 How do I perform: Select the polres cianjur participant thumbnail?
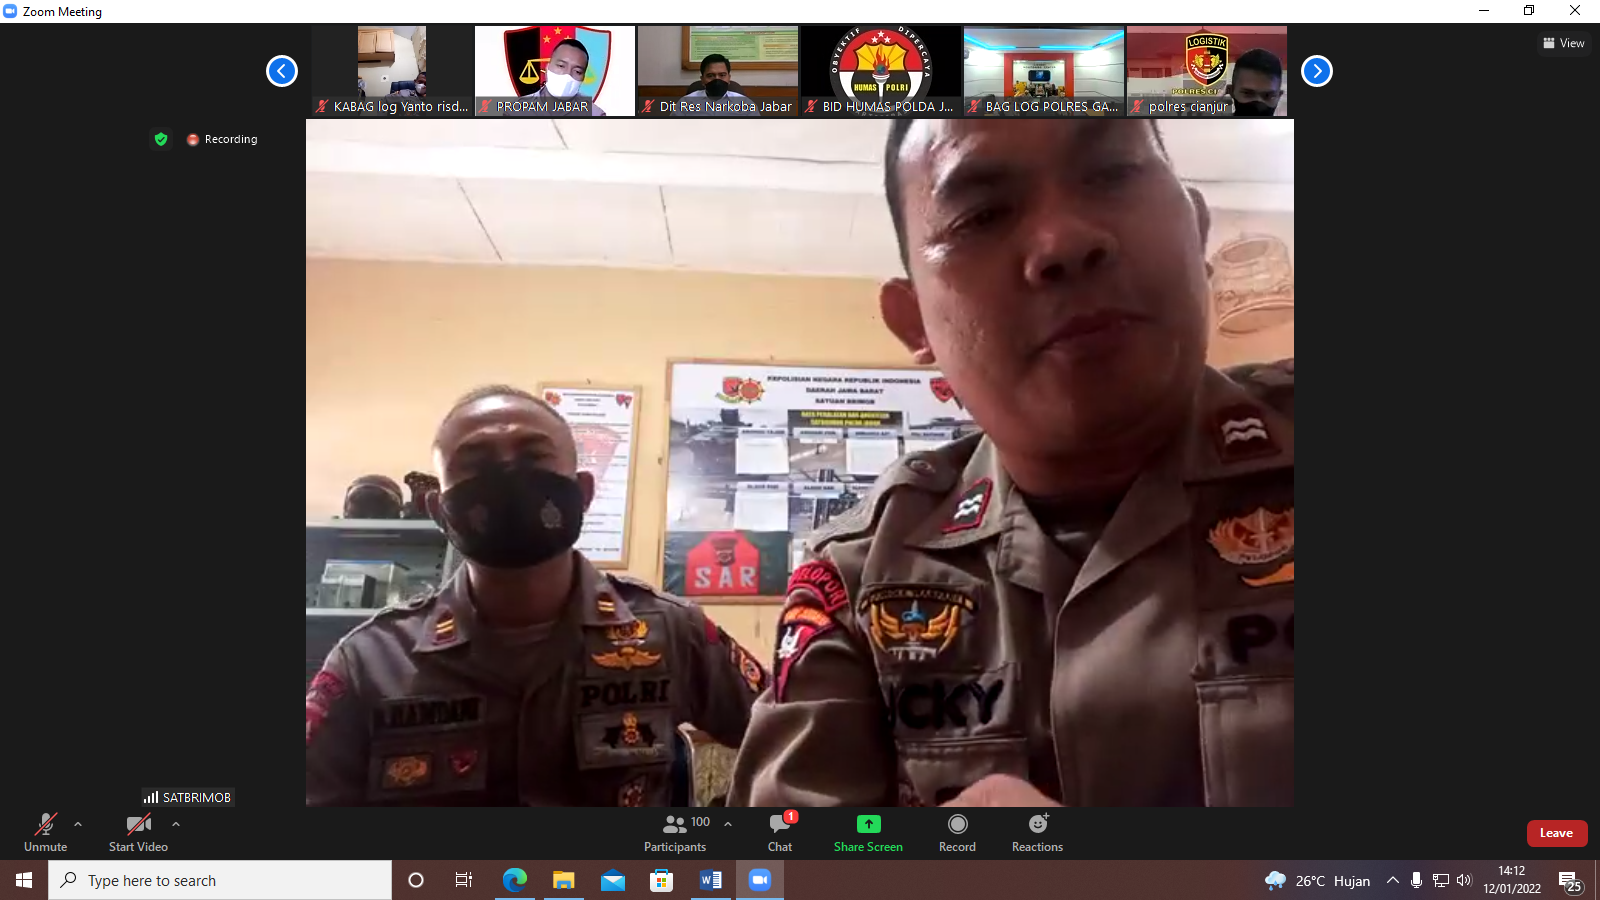[x=1206, y=71]
